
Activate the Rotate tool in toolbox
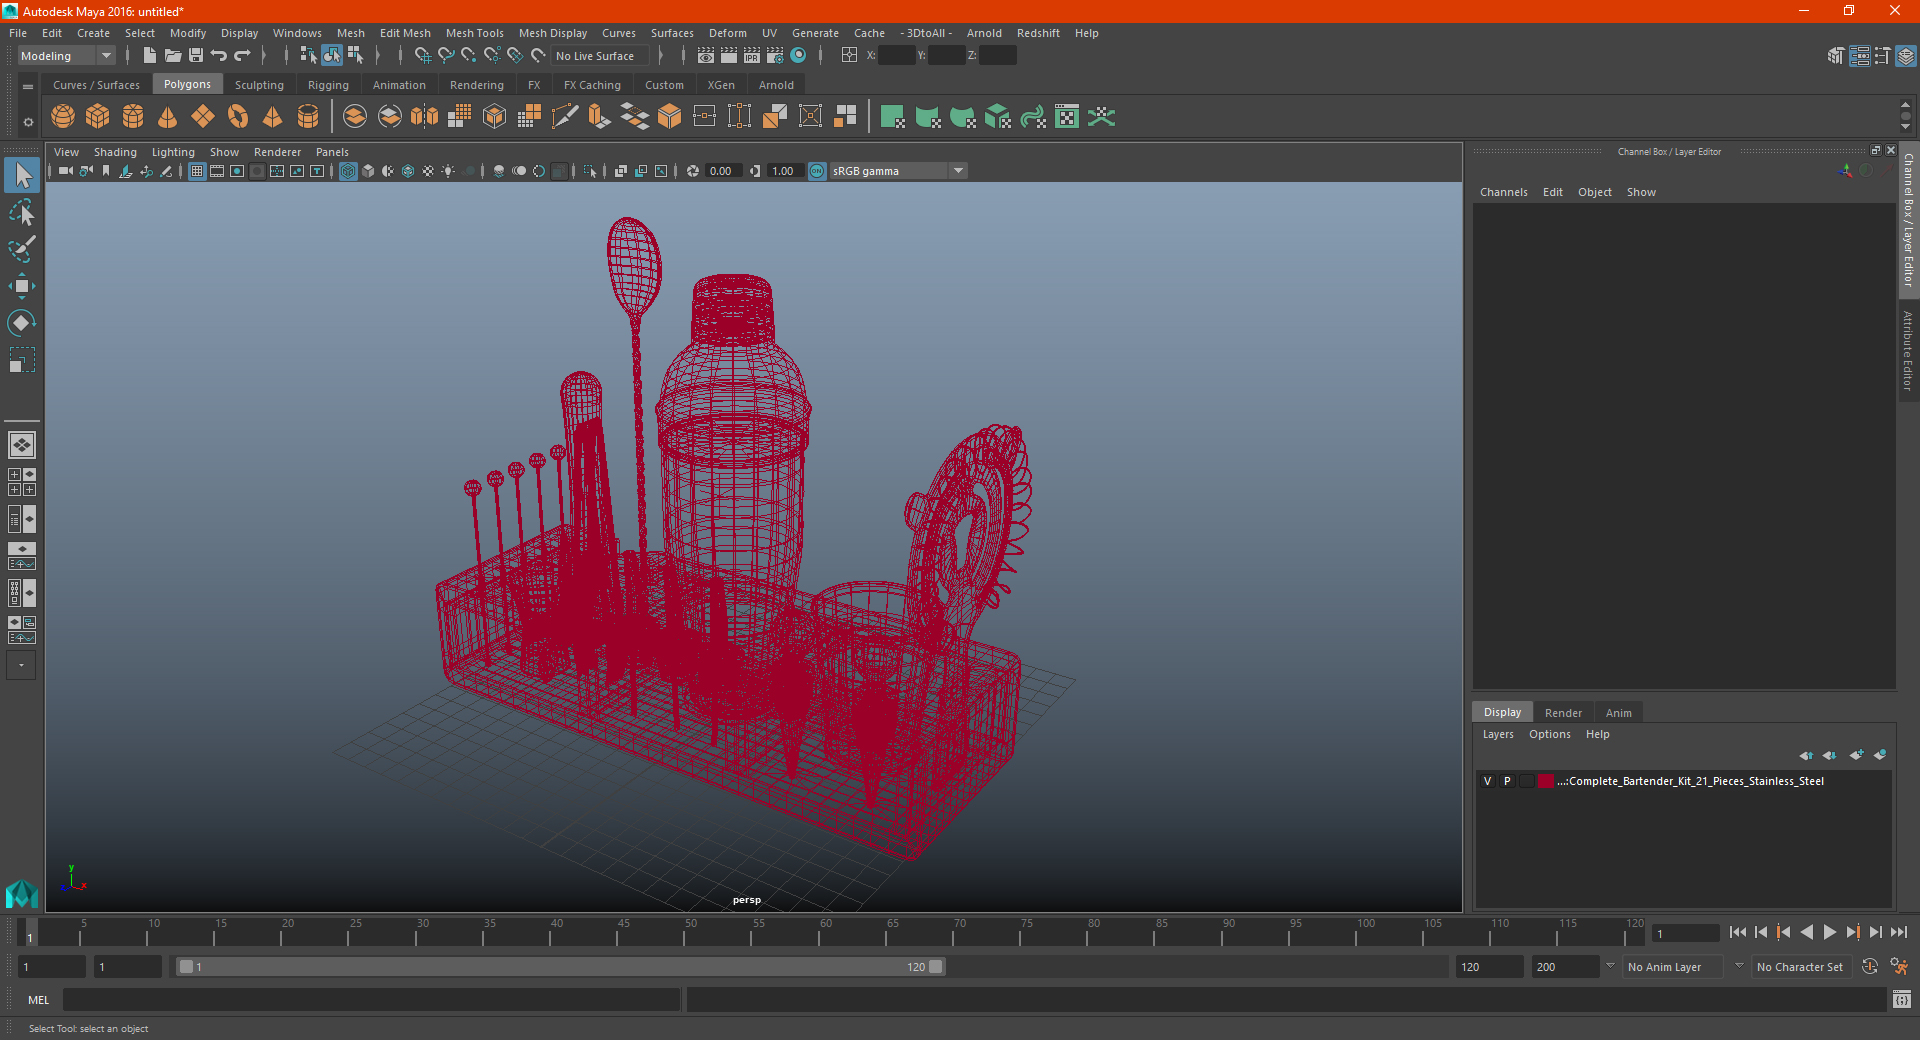click(x=22, y=323)
